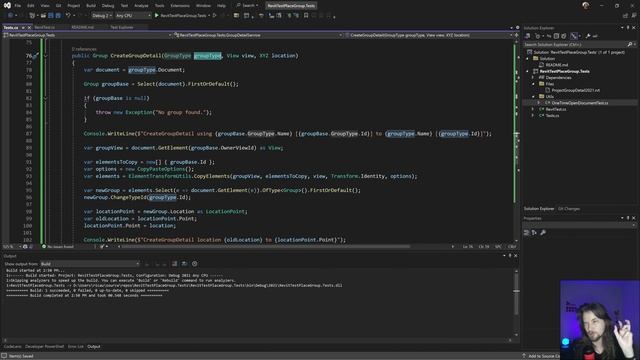Switch to the Error List tab
The image size is (640, 360).
[x=76, y=347]
